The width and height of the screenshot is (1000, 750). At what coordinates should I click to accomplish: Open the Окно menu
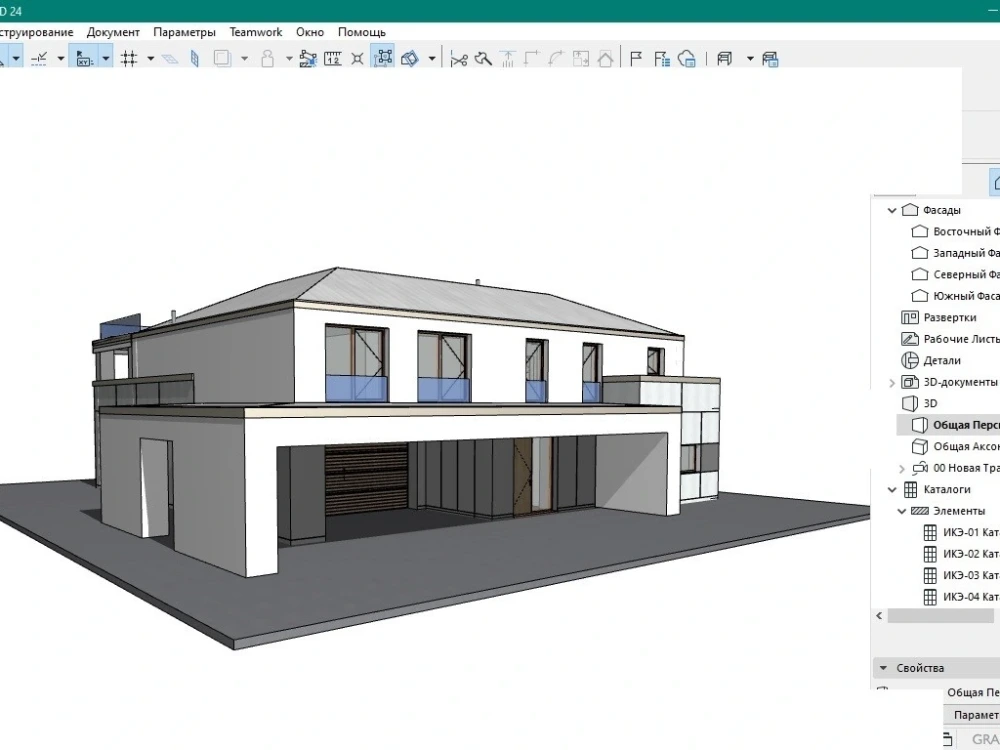[x=310, y=32]
